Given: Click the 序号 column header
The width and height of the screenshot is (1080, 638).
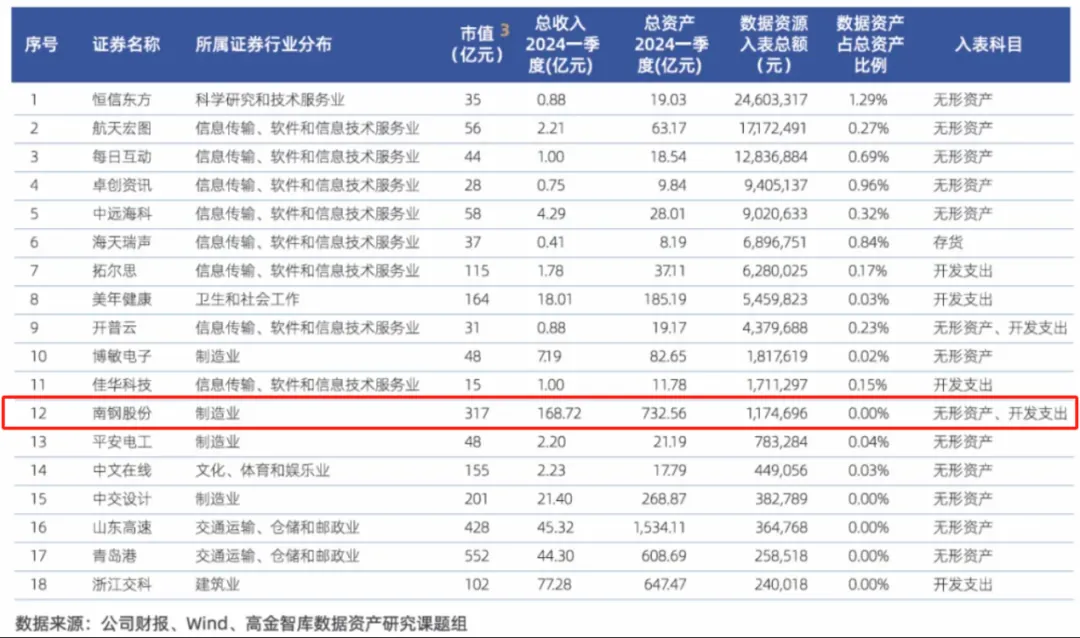Looking at the screenshot, I should (41, 45).
